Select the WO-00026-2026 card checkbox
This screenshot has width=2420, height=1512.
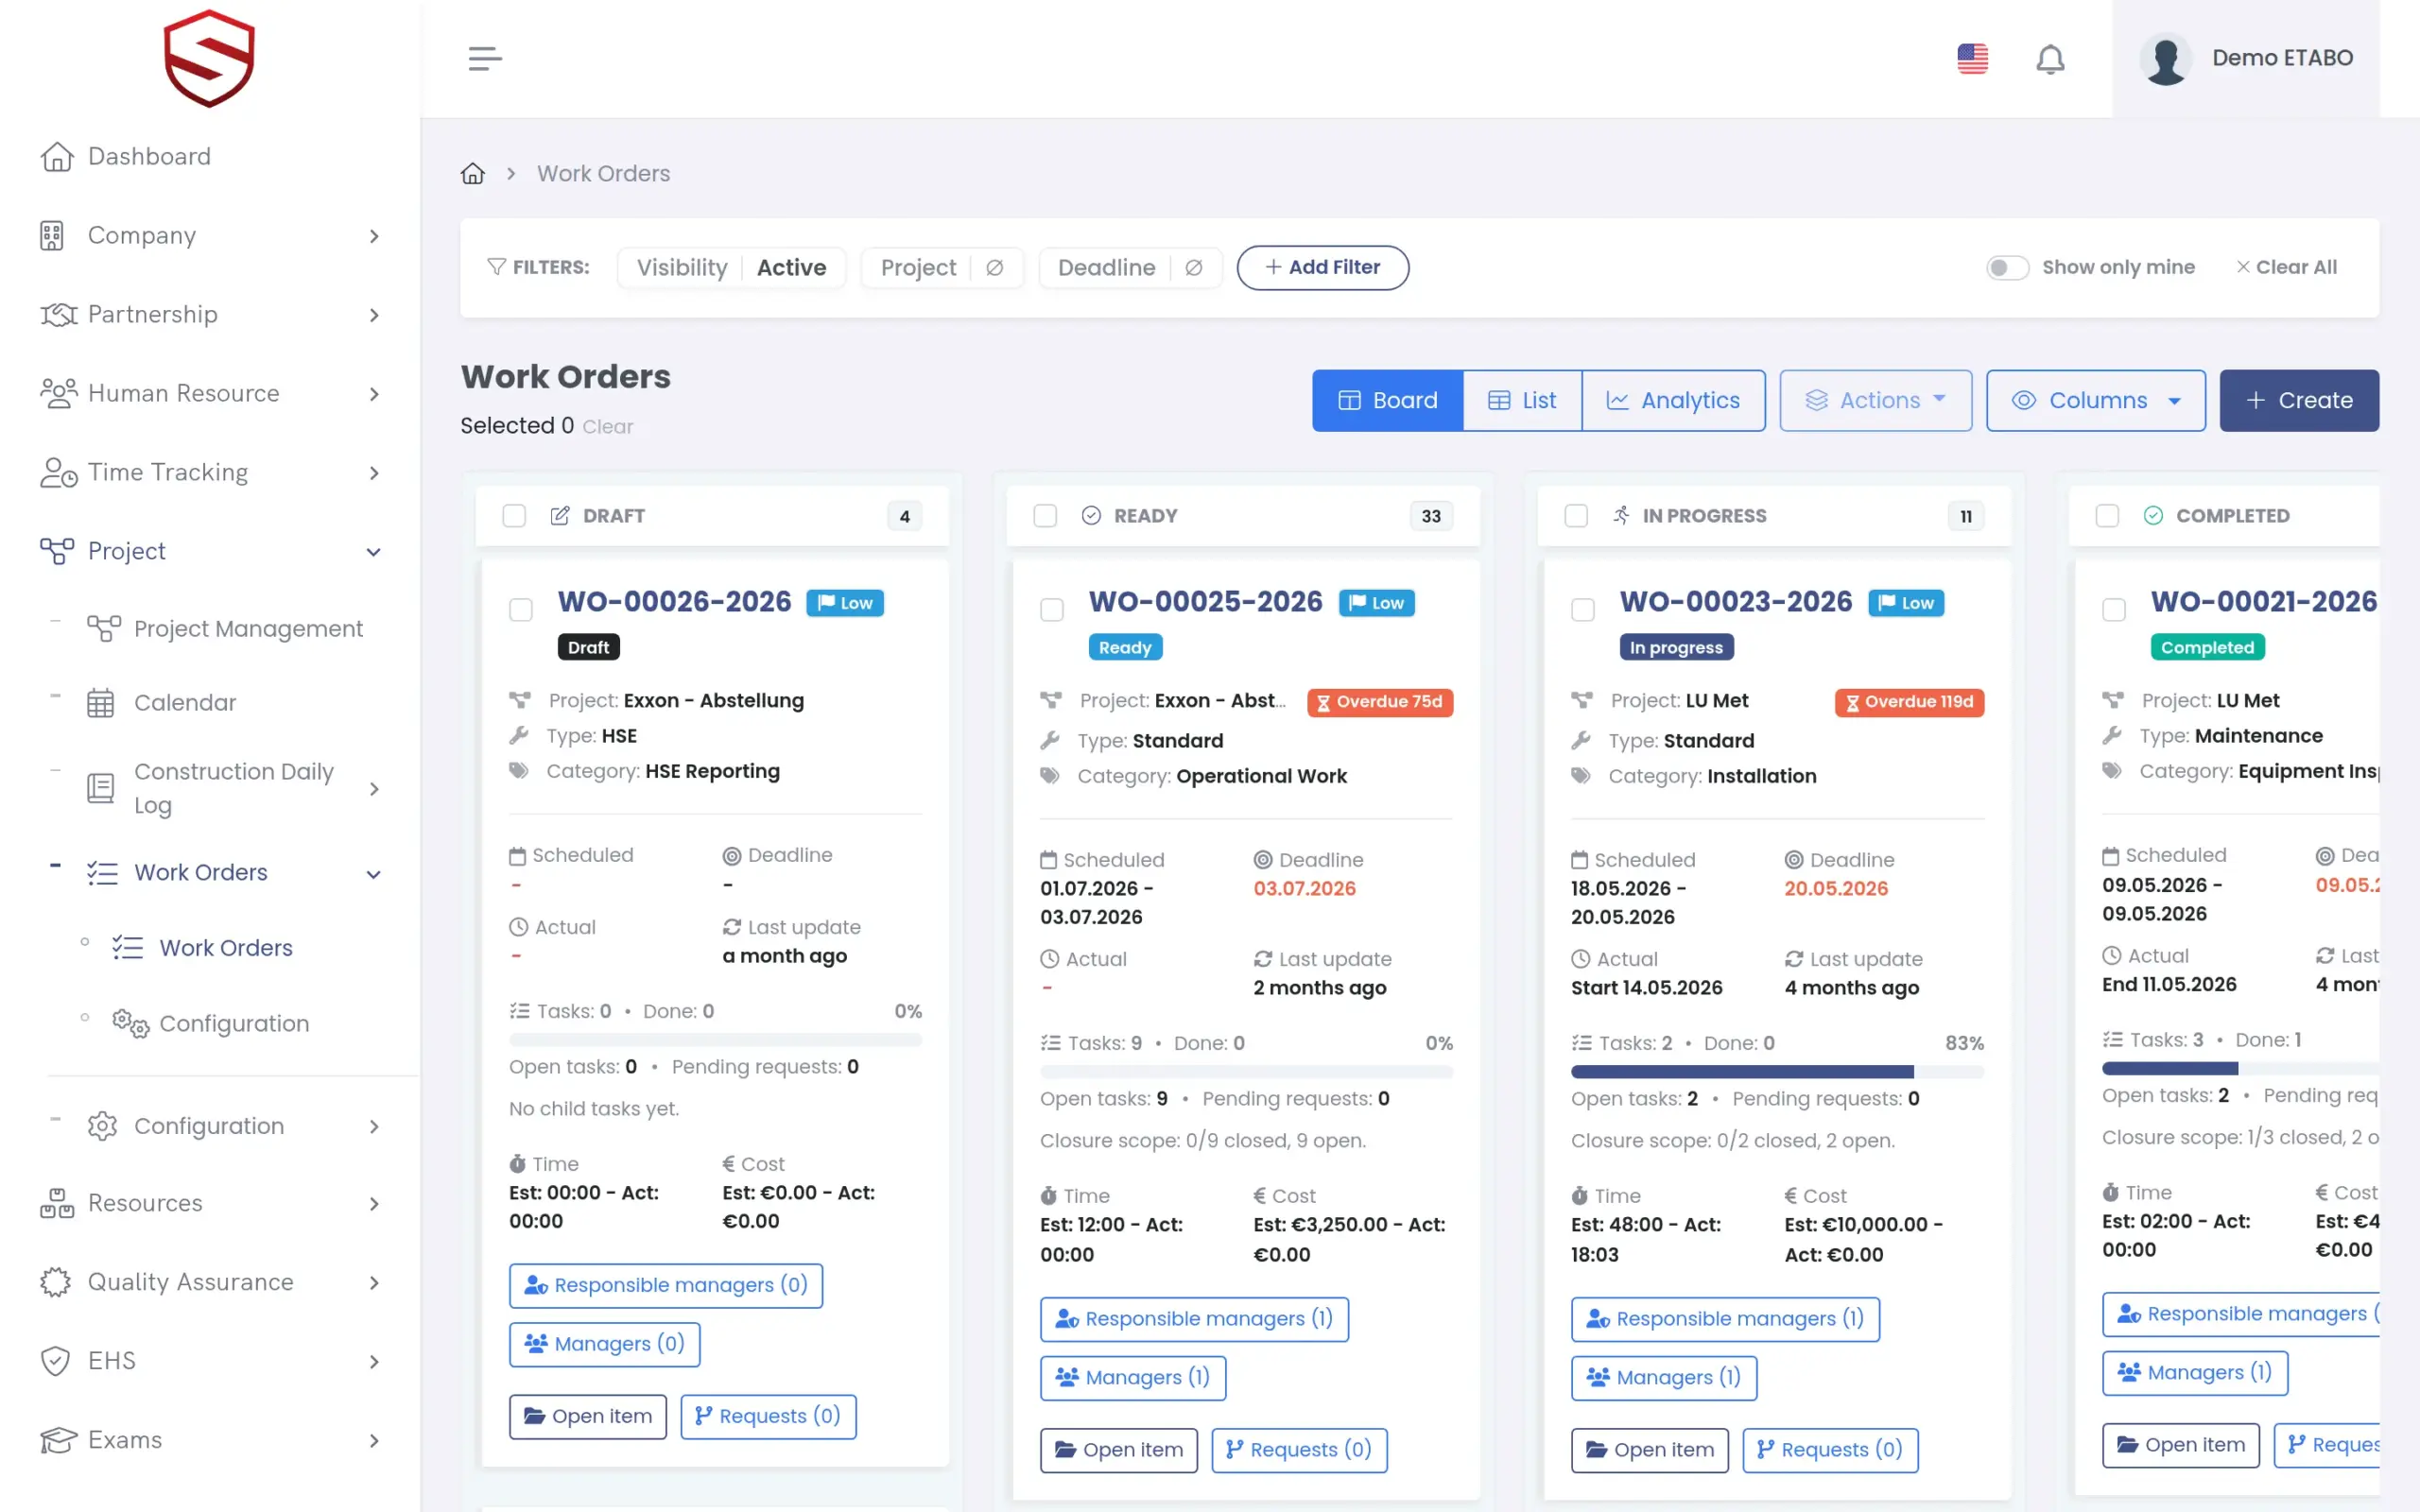pyautogui.click(x=521, y=610)
